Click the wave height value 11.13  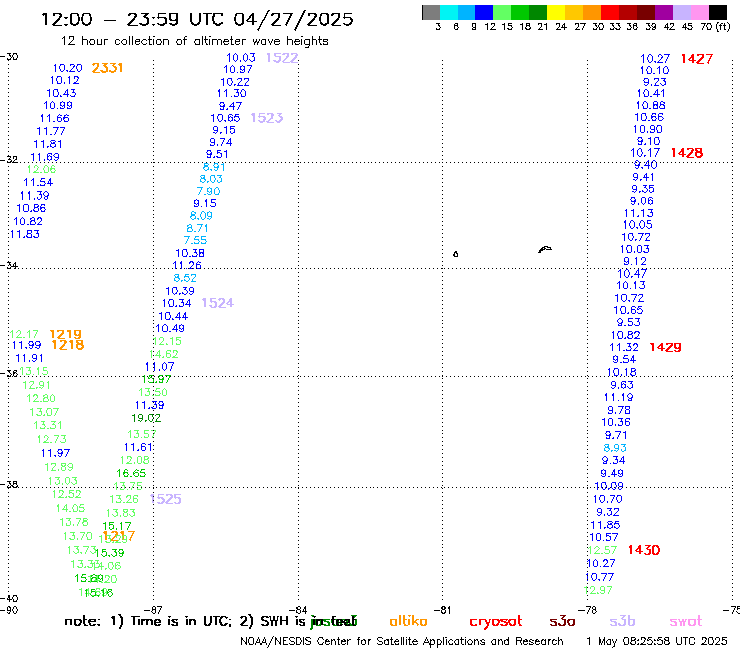[639, 213]
